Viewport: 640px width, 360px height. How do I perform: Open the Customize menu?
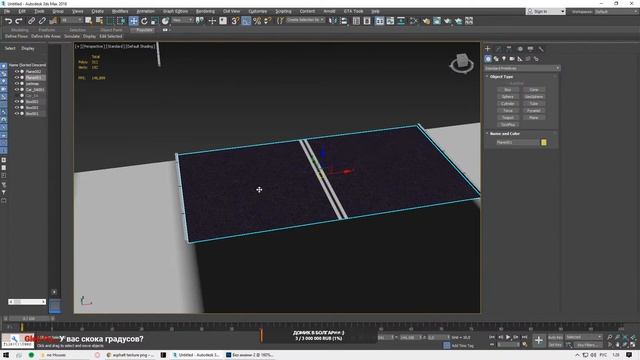[258, 11]
